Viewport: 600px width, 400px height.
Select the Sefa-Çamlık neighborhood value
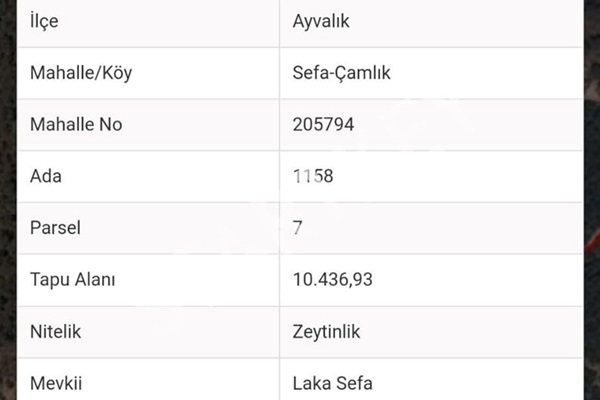[341, 73]
